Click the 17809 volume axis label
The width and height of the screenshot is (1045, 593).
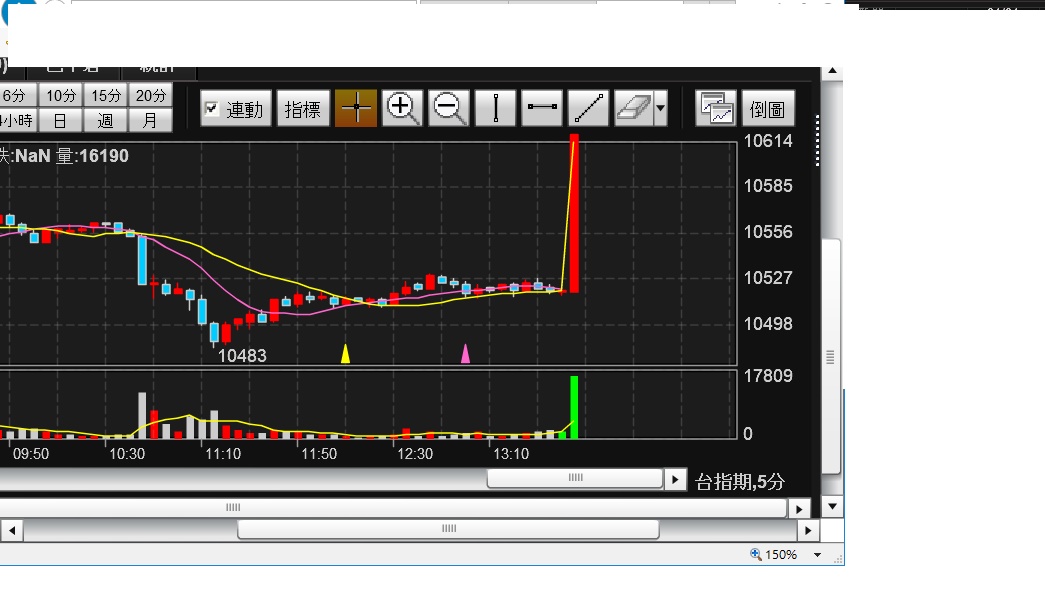click(x=768, y=376)
